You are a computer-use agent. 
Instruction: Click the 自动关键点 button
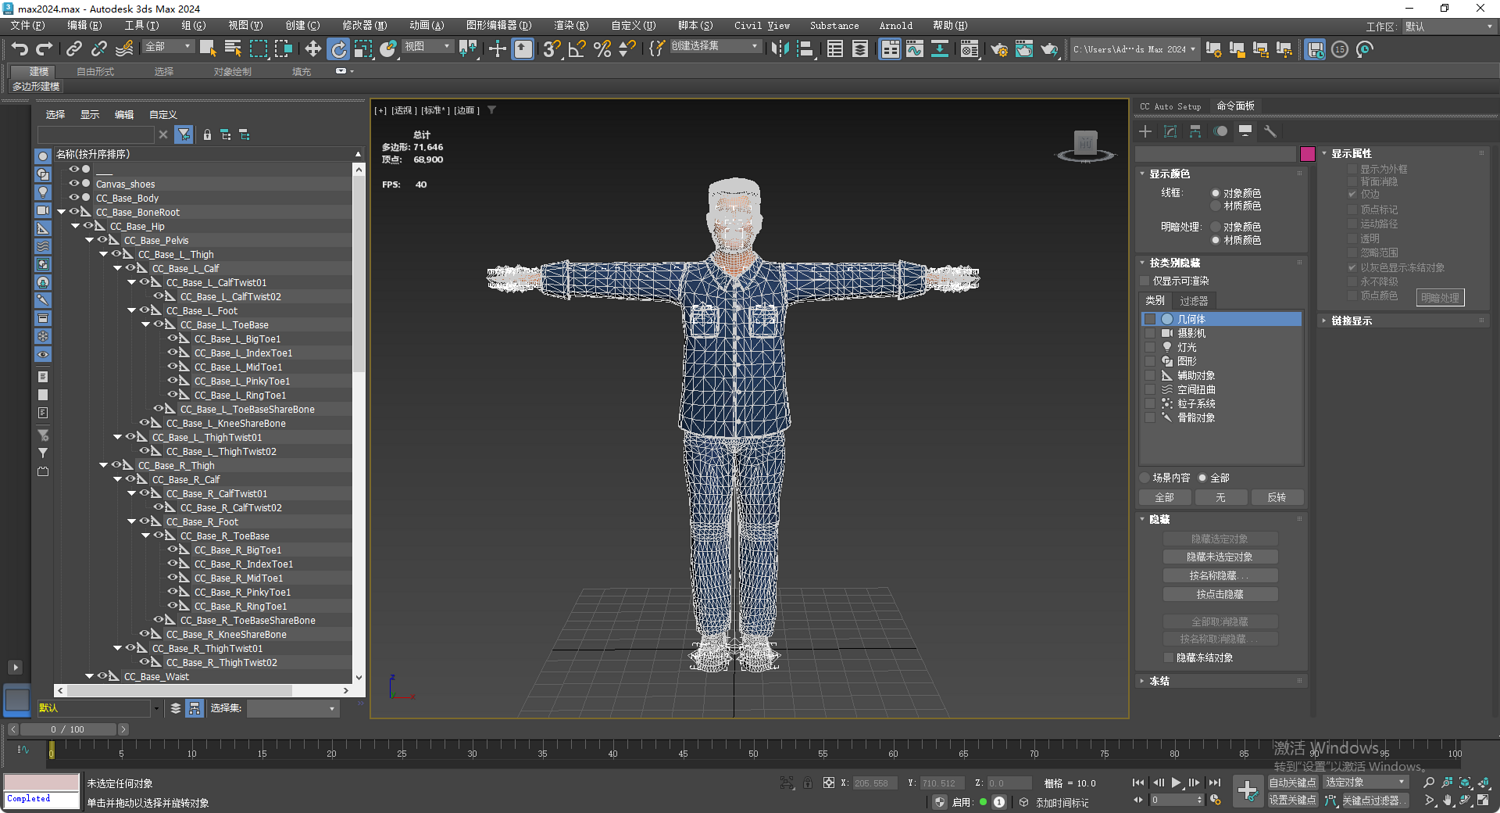point(1292,783)
